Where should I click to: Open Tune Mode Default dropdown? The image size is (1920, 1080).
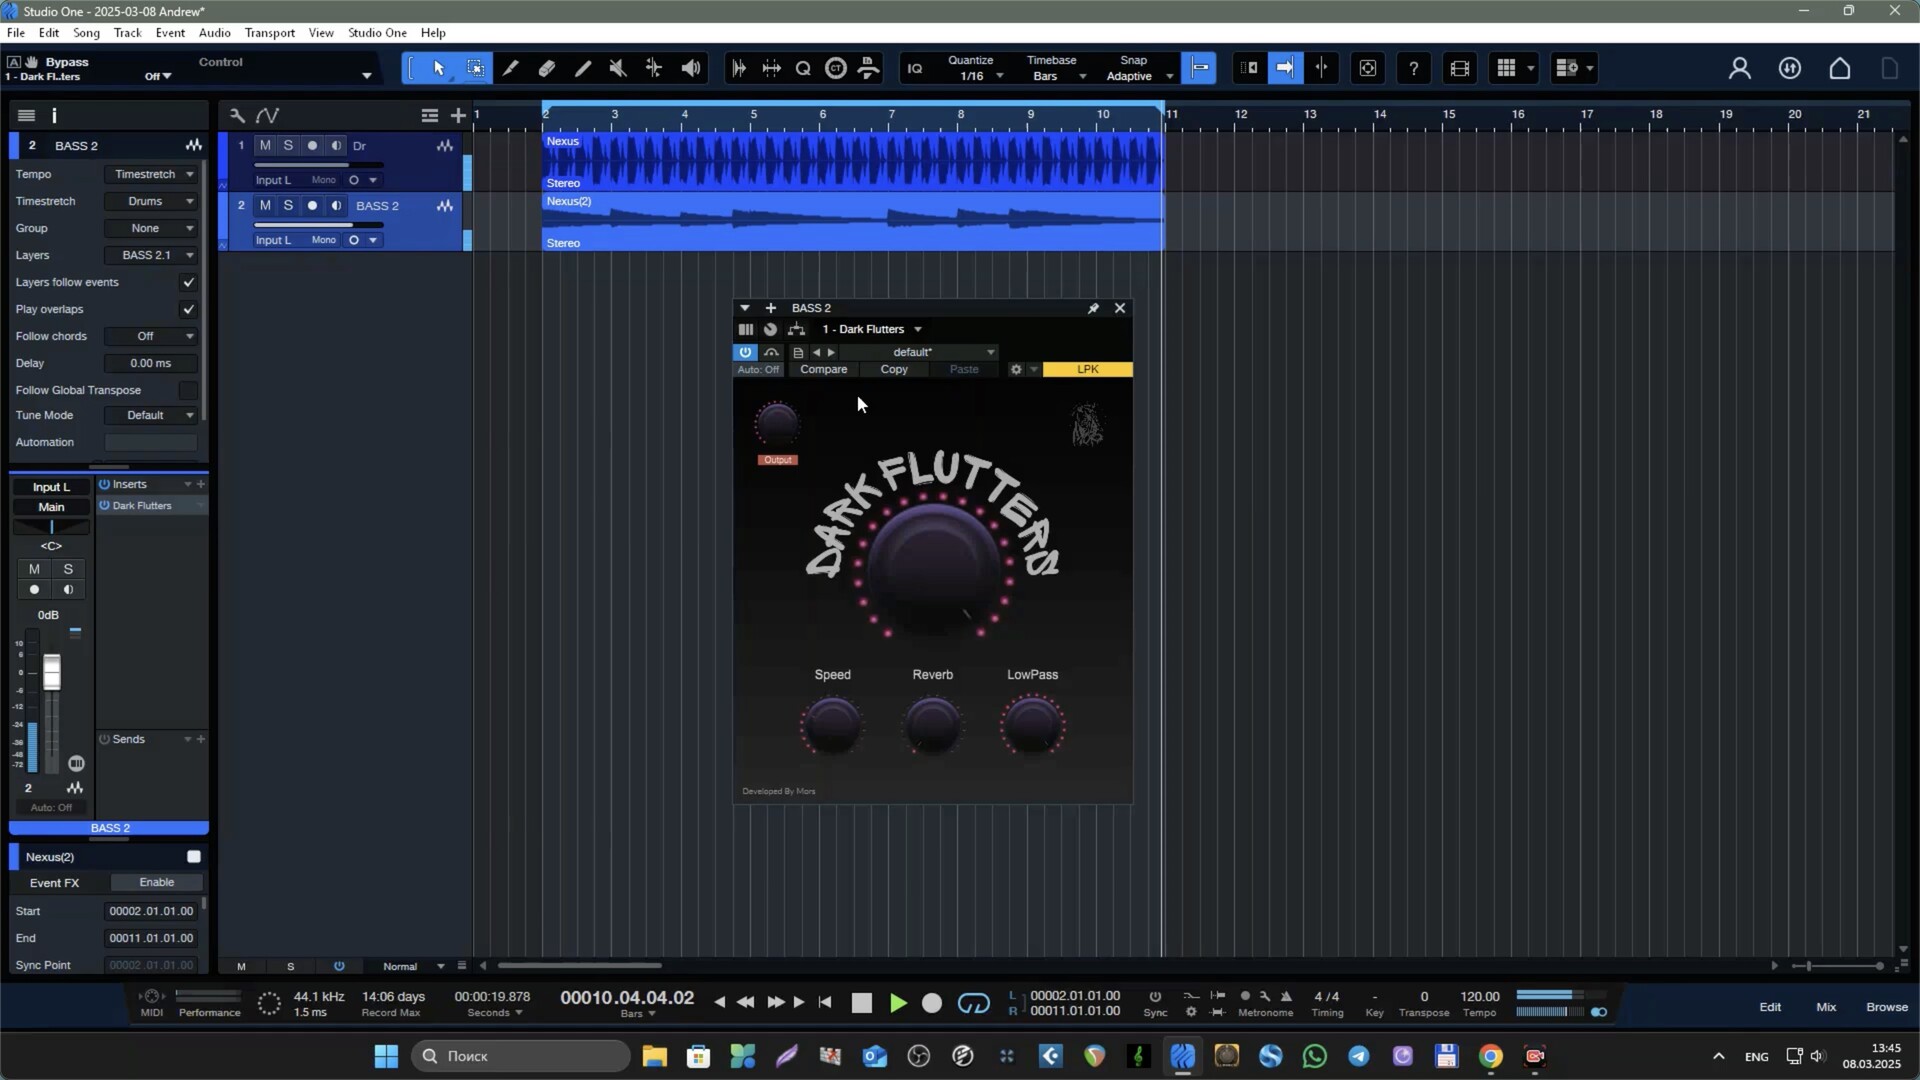click(x=151, y=415)
